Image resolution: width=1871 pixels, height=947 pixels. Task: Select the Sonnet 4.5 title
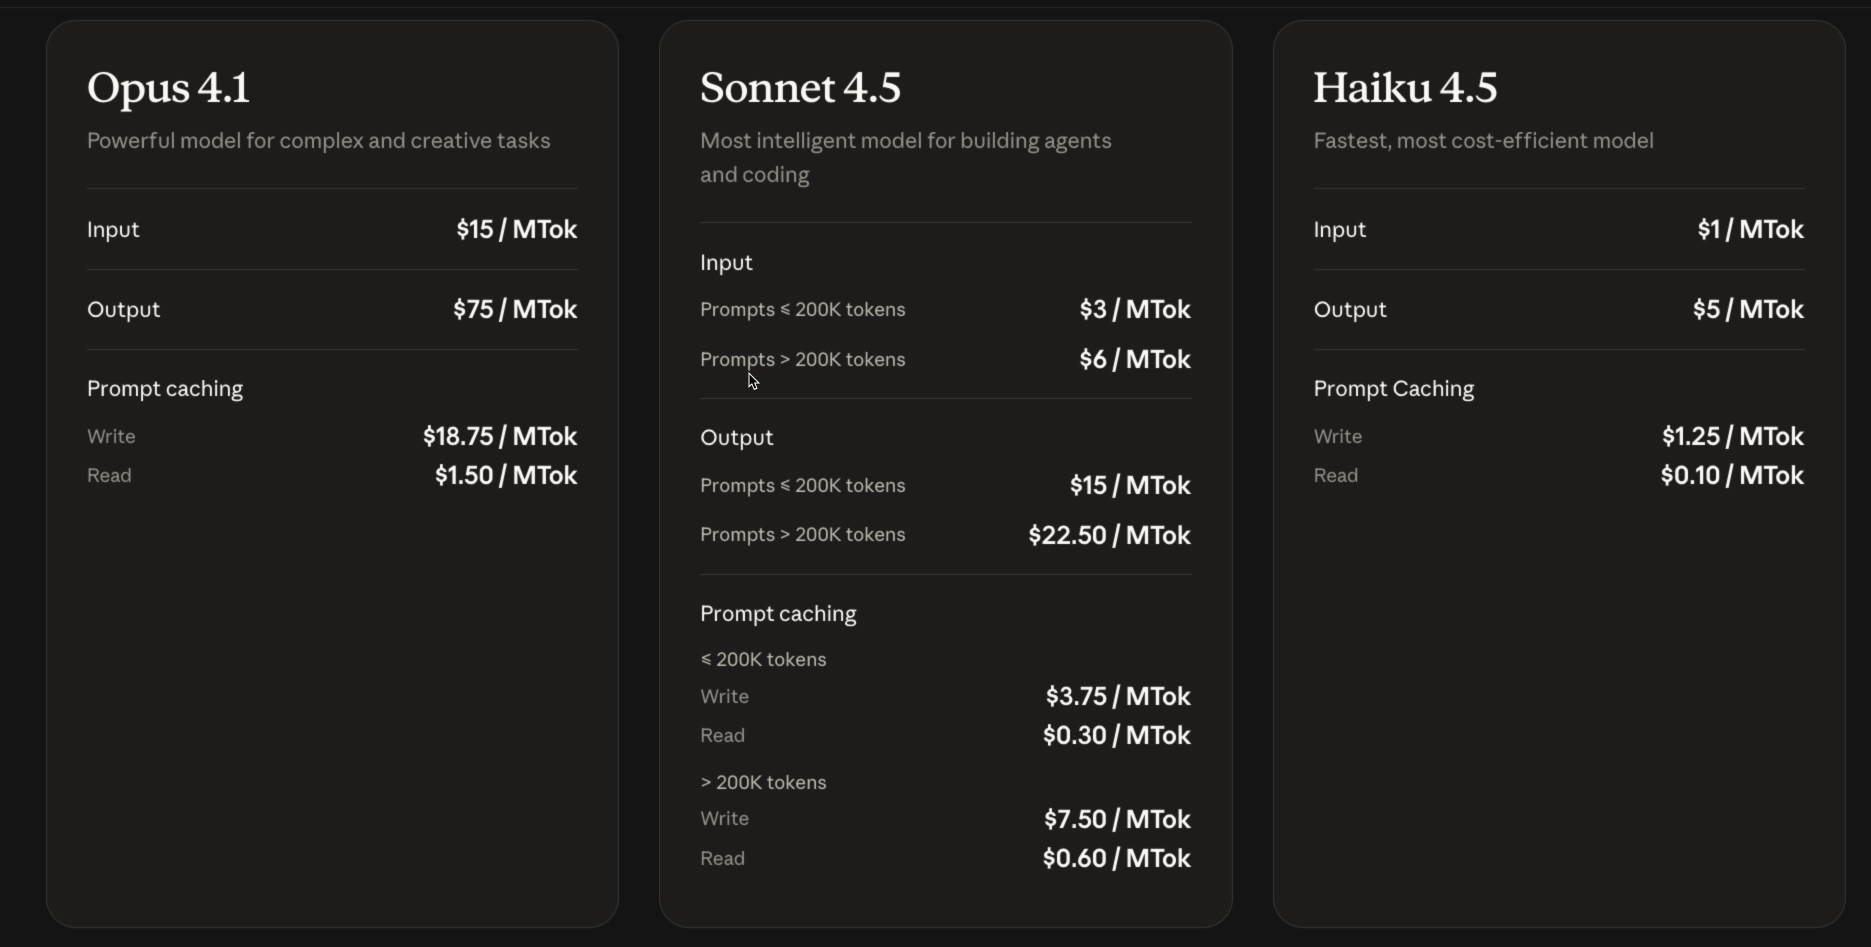tap(800, 88)
